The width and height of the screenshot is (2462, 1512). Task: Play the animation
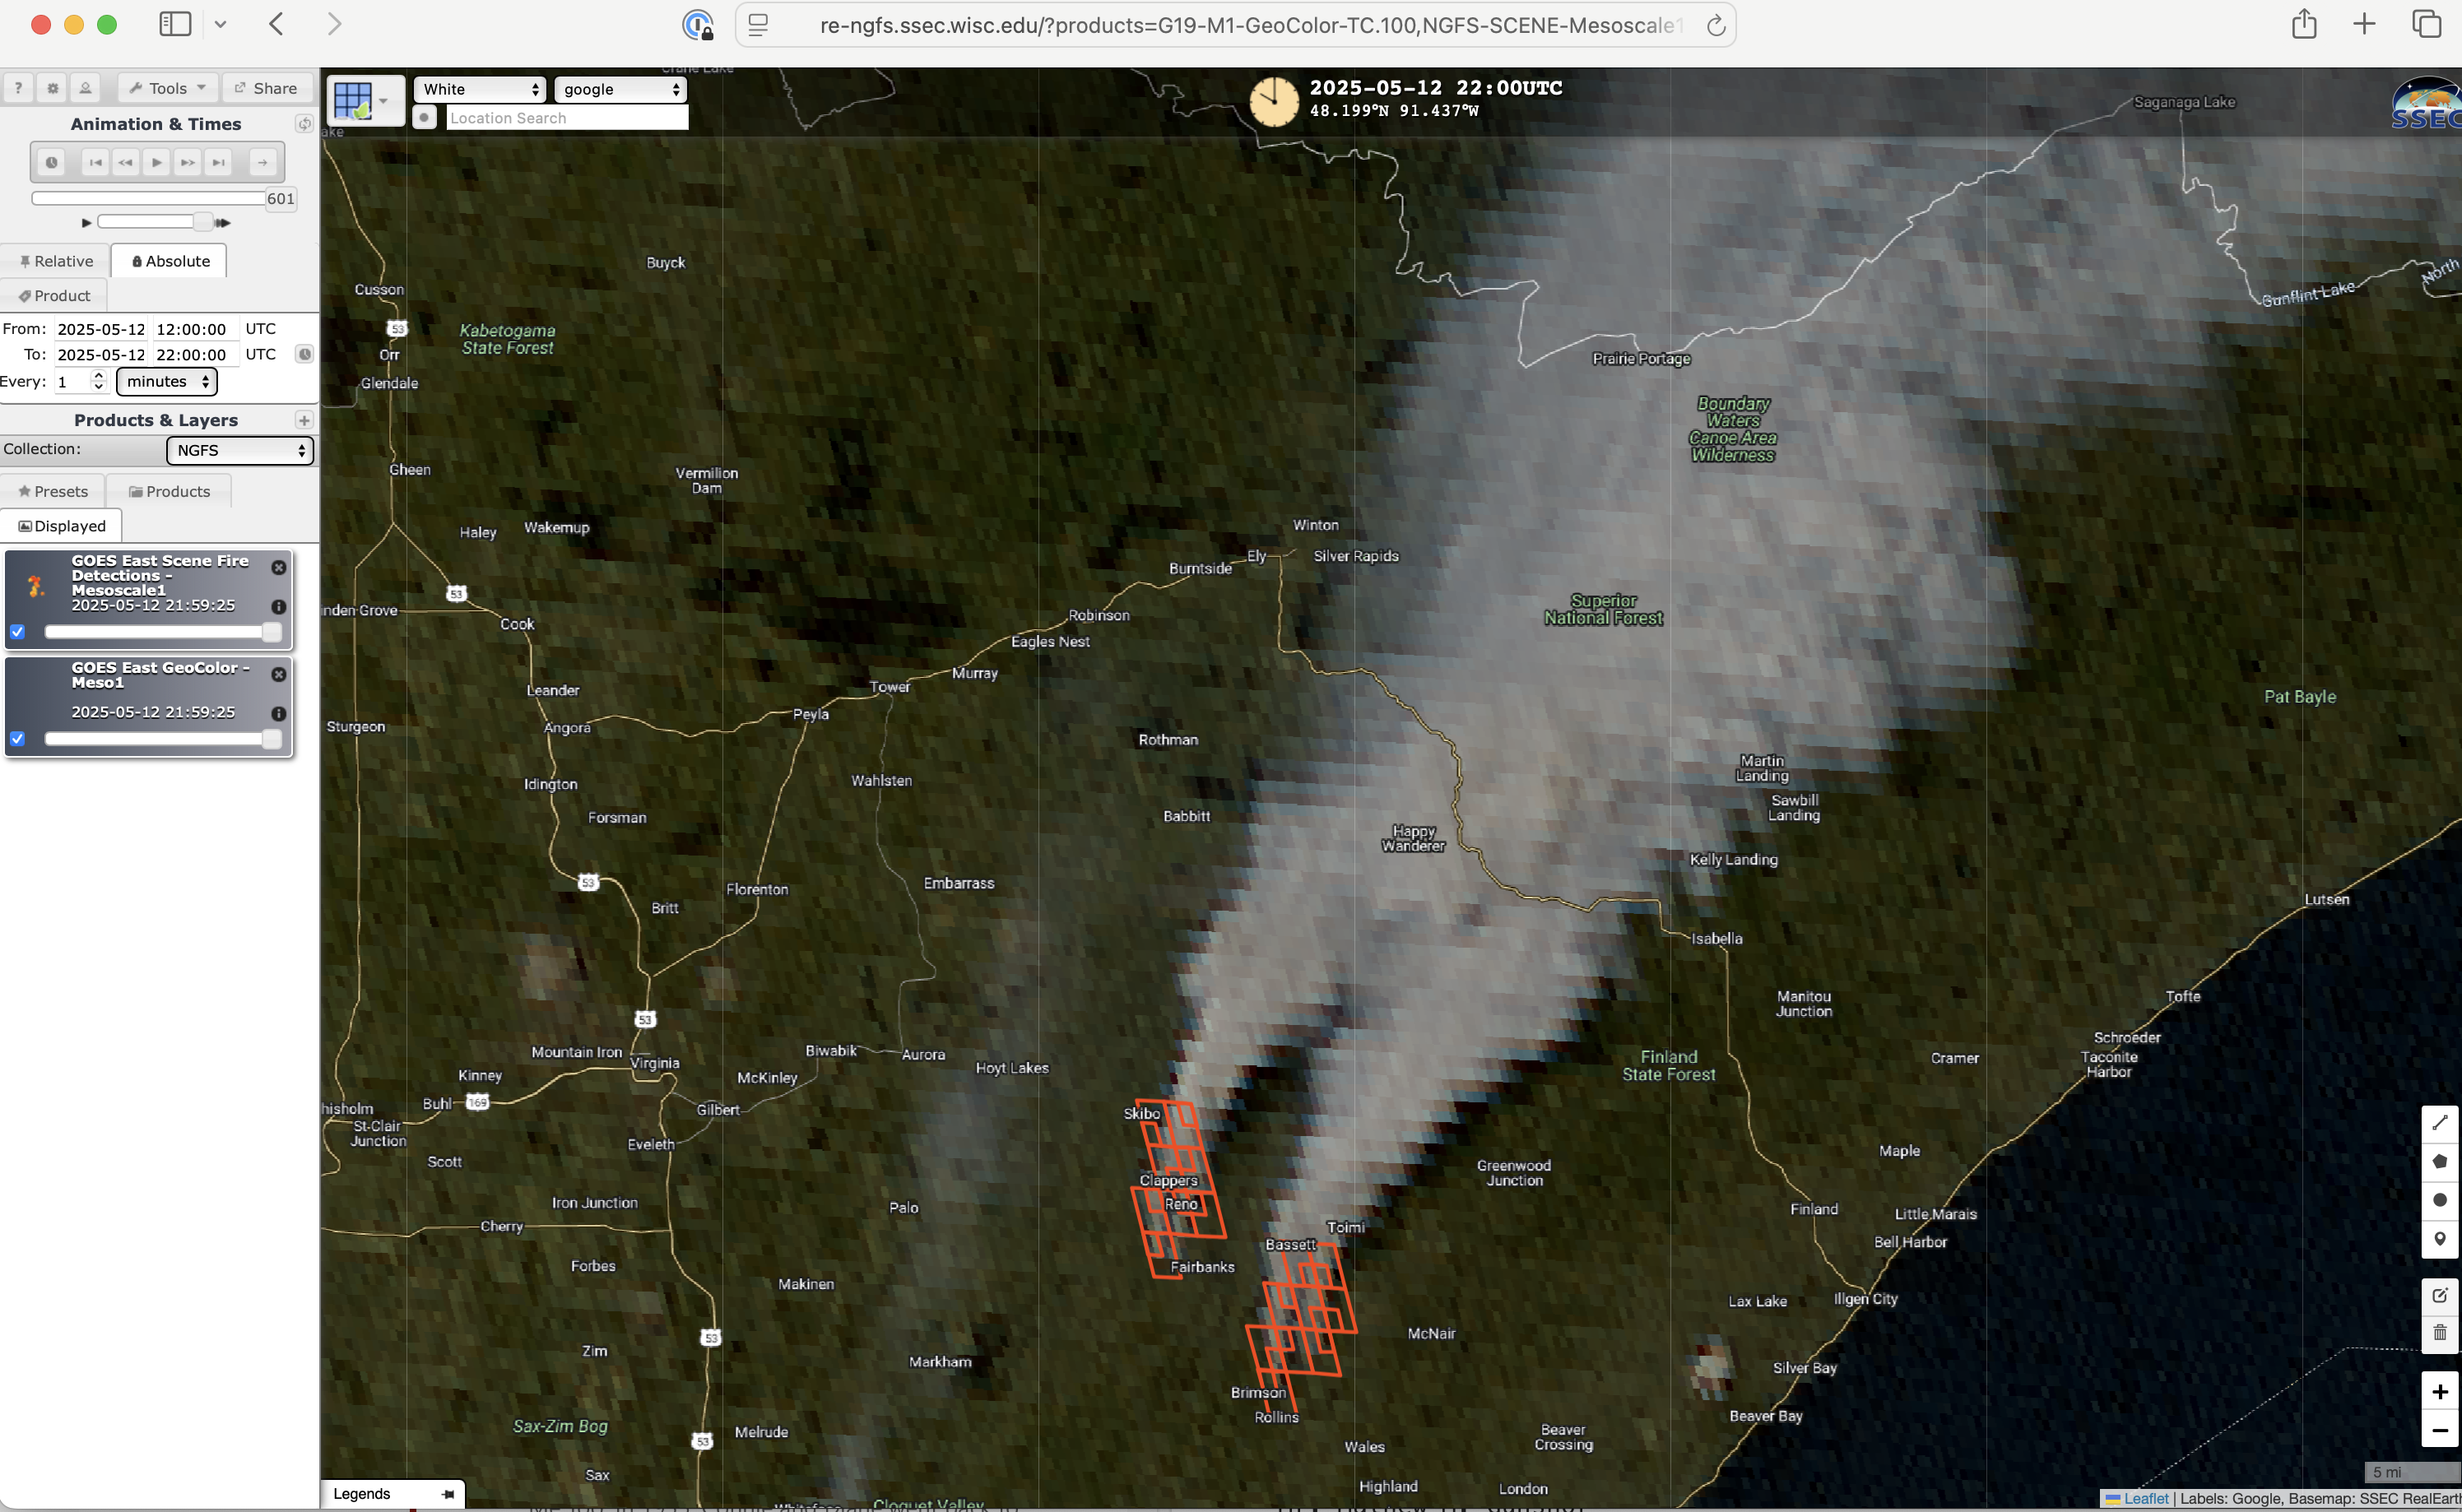click(x=156, y=162)
